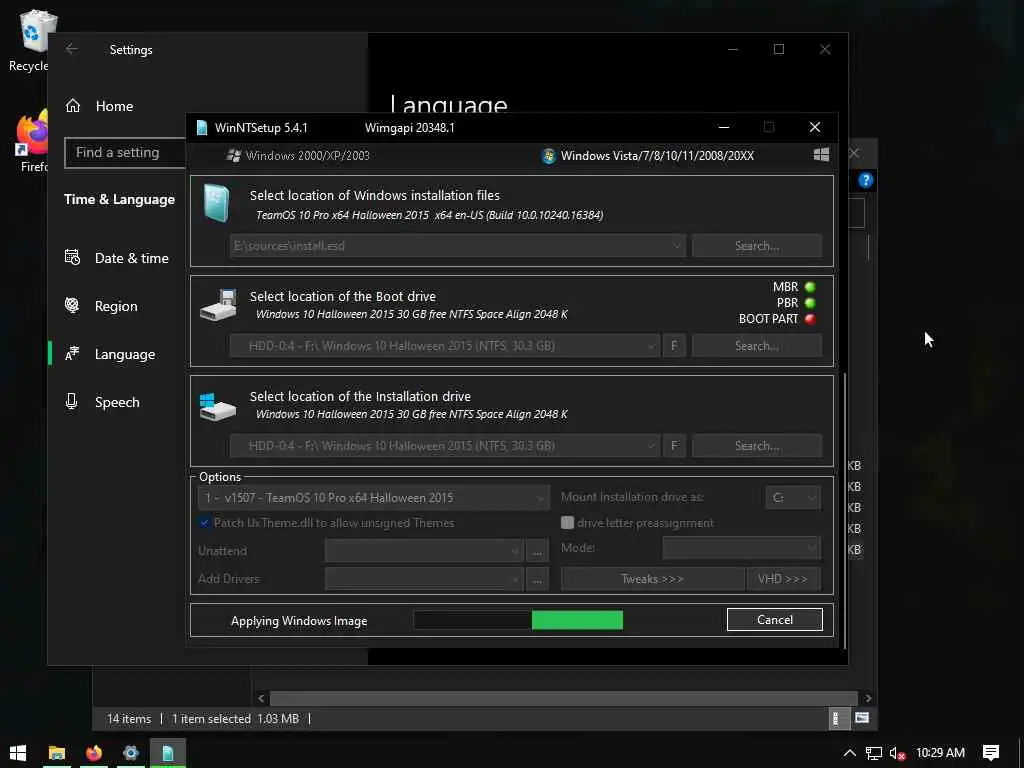Click the blue help icon in File Explorer
1024x768 pixels.
(x=866, y=180)
